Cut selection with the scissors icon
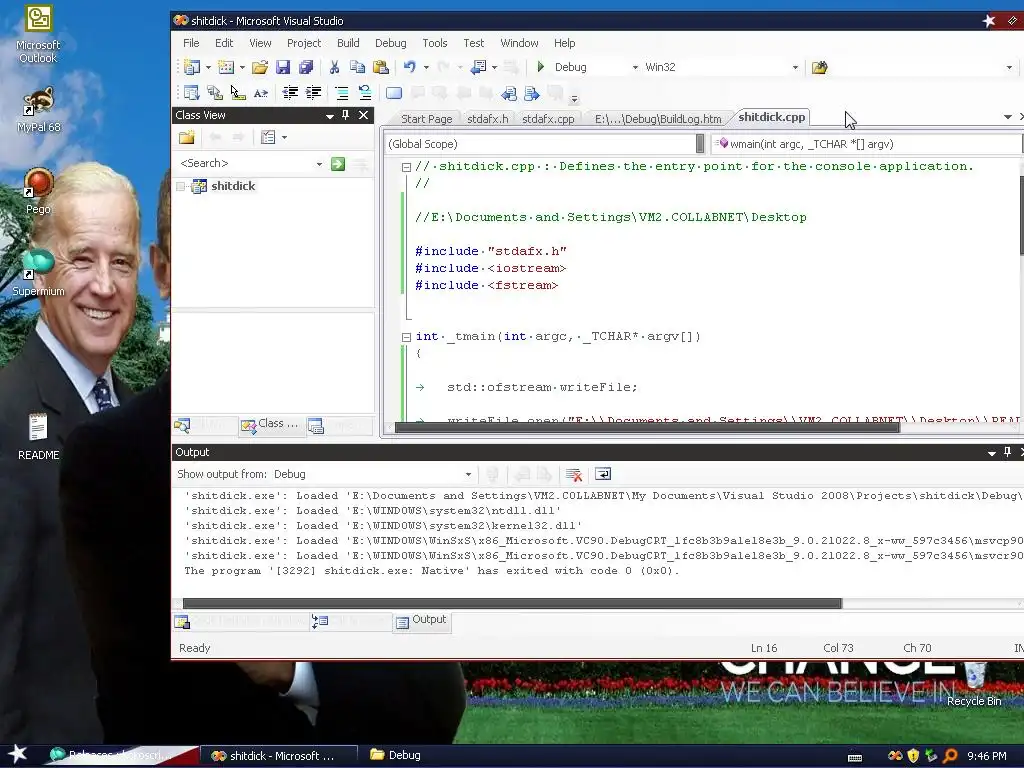The width and height of the screenshot is (1024, 768). pyautogui.click(x=334, y=67)
